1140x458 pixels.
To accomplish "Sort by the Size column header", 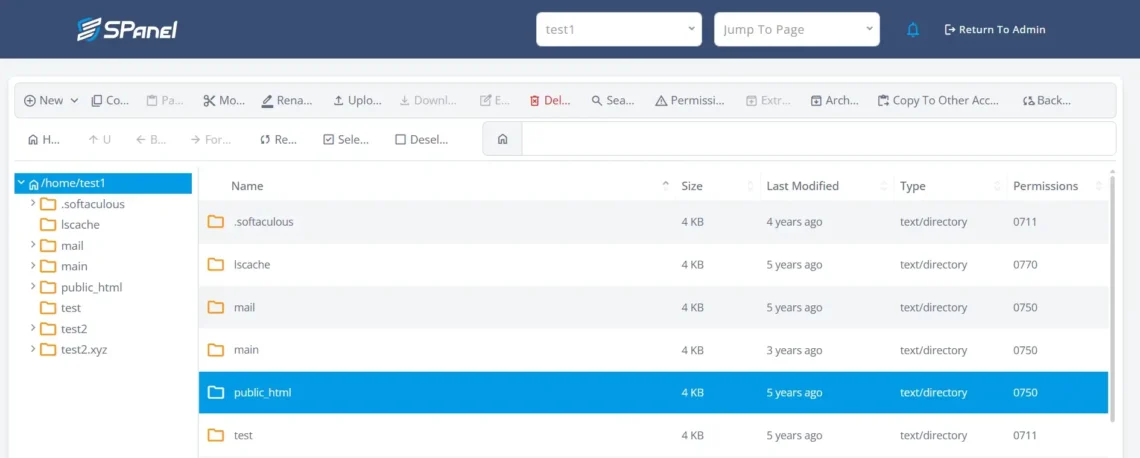I will [x=691, y=186].
